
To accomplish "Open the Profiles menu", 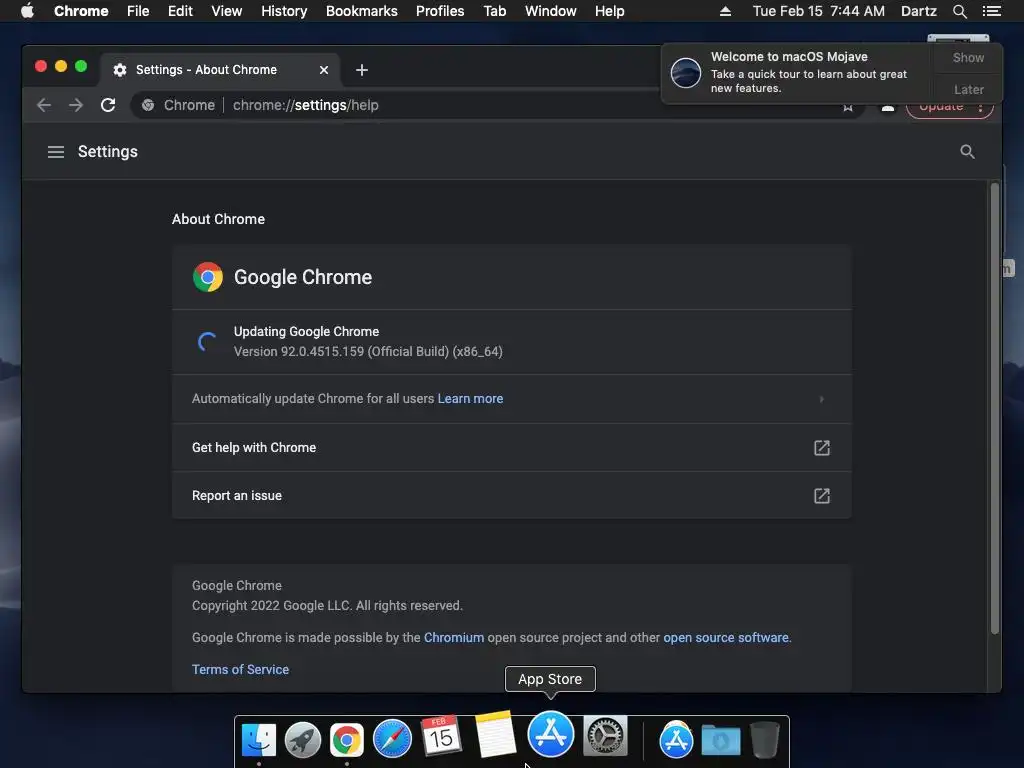I will [x=440, y=11].
